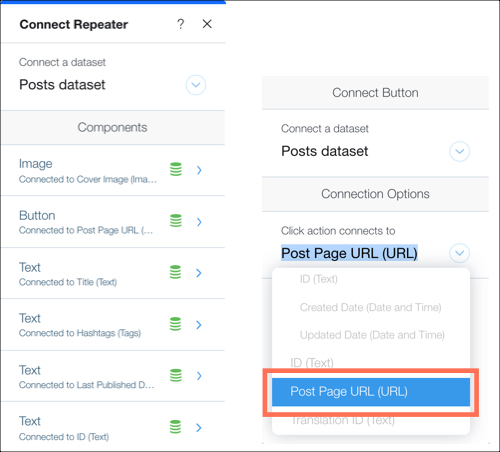This screenshot has width=500, height=452.
Task: Click the database icon for ID text
Action: point(176,427)
